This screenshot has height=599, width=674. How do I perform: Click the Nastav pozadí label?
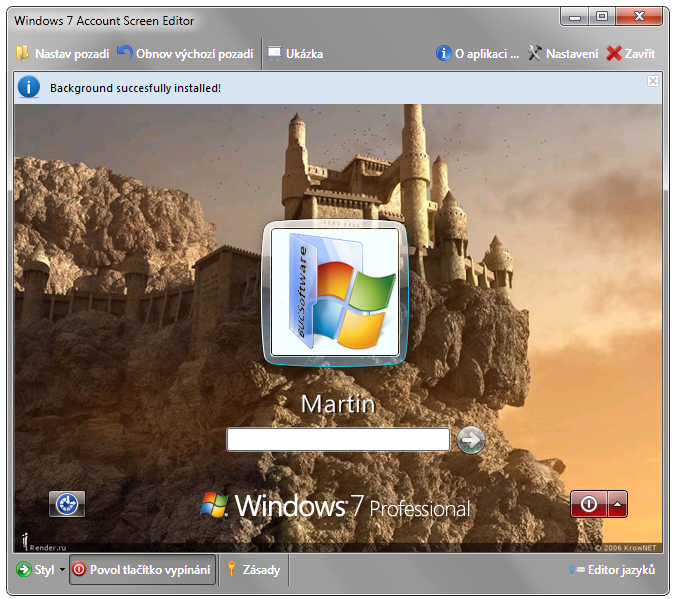[72, 54]
